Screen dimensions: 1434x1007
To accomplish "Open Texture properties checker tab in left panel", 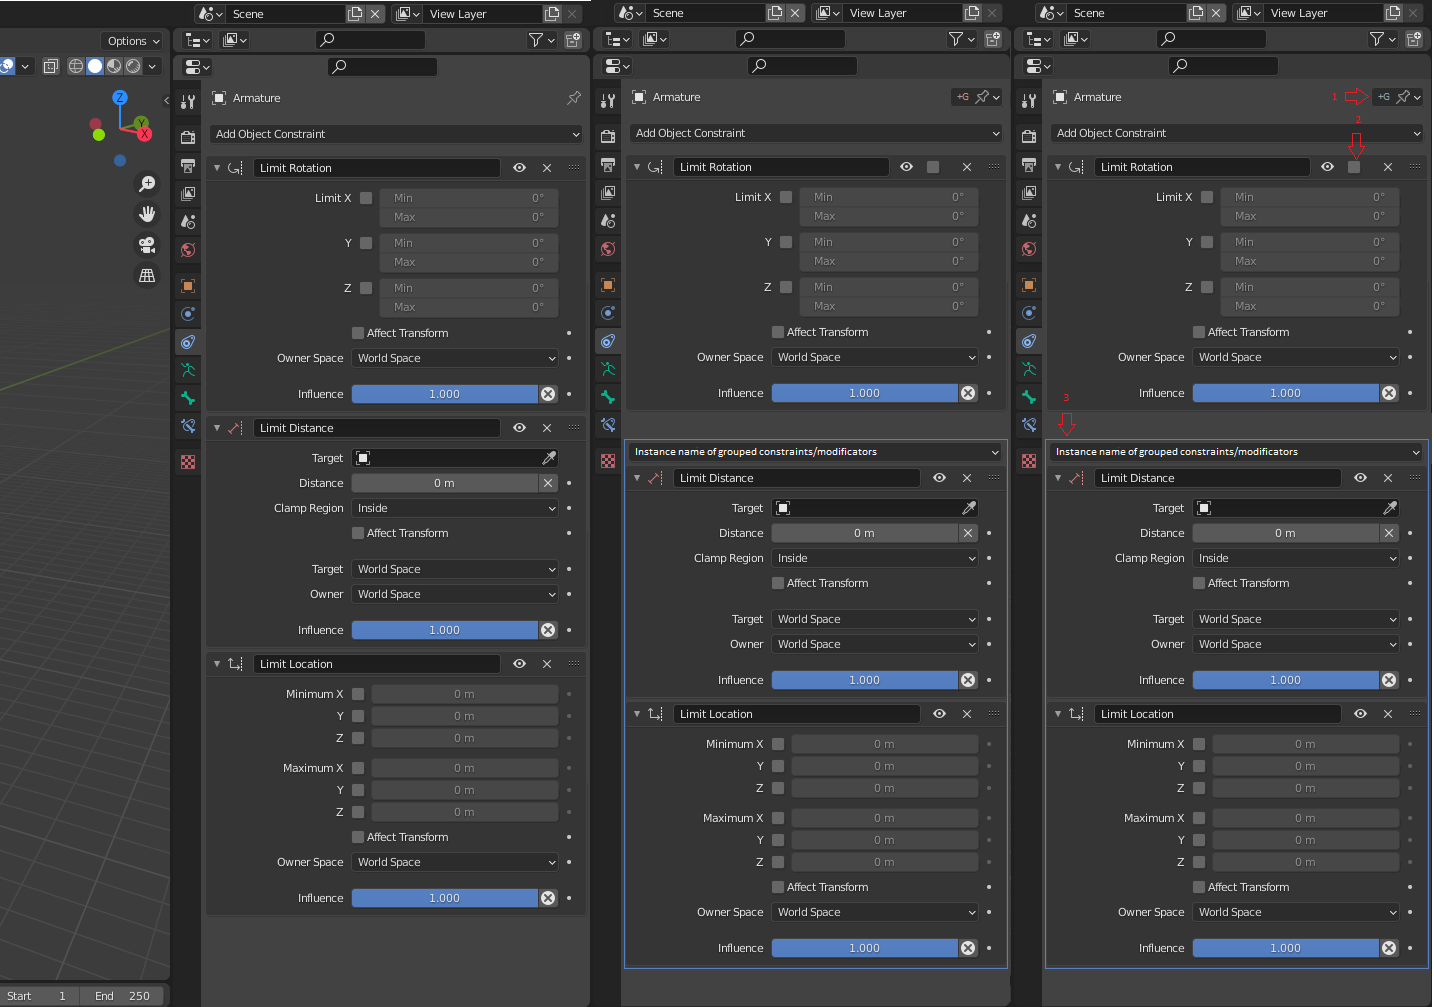I will tap(188, 462).
